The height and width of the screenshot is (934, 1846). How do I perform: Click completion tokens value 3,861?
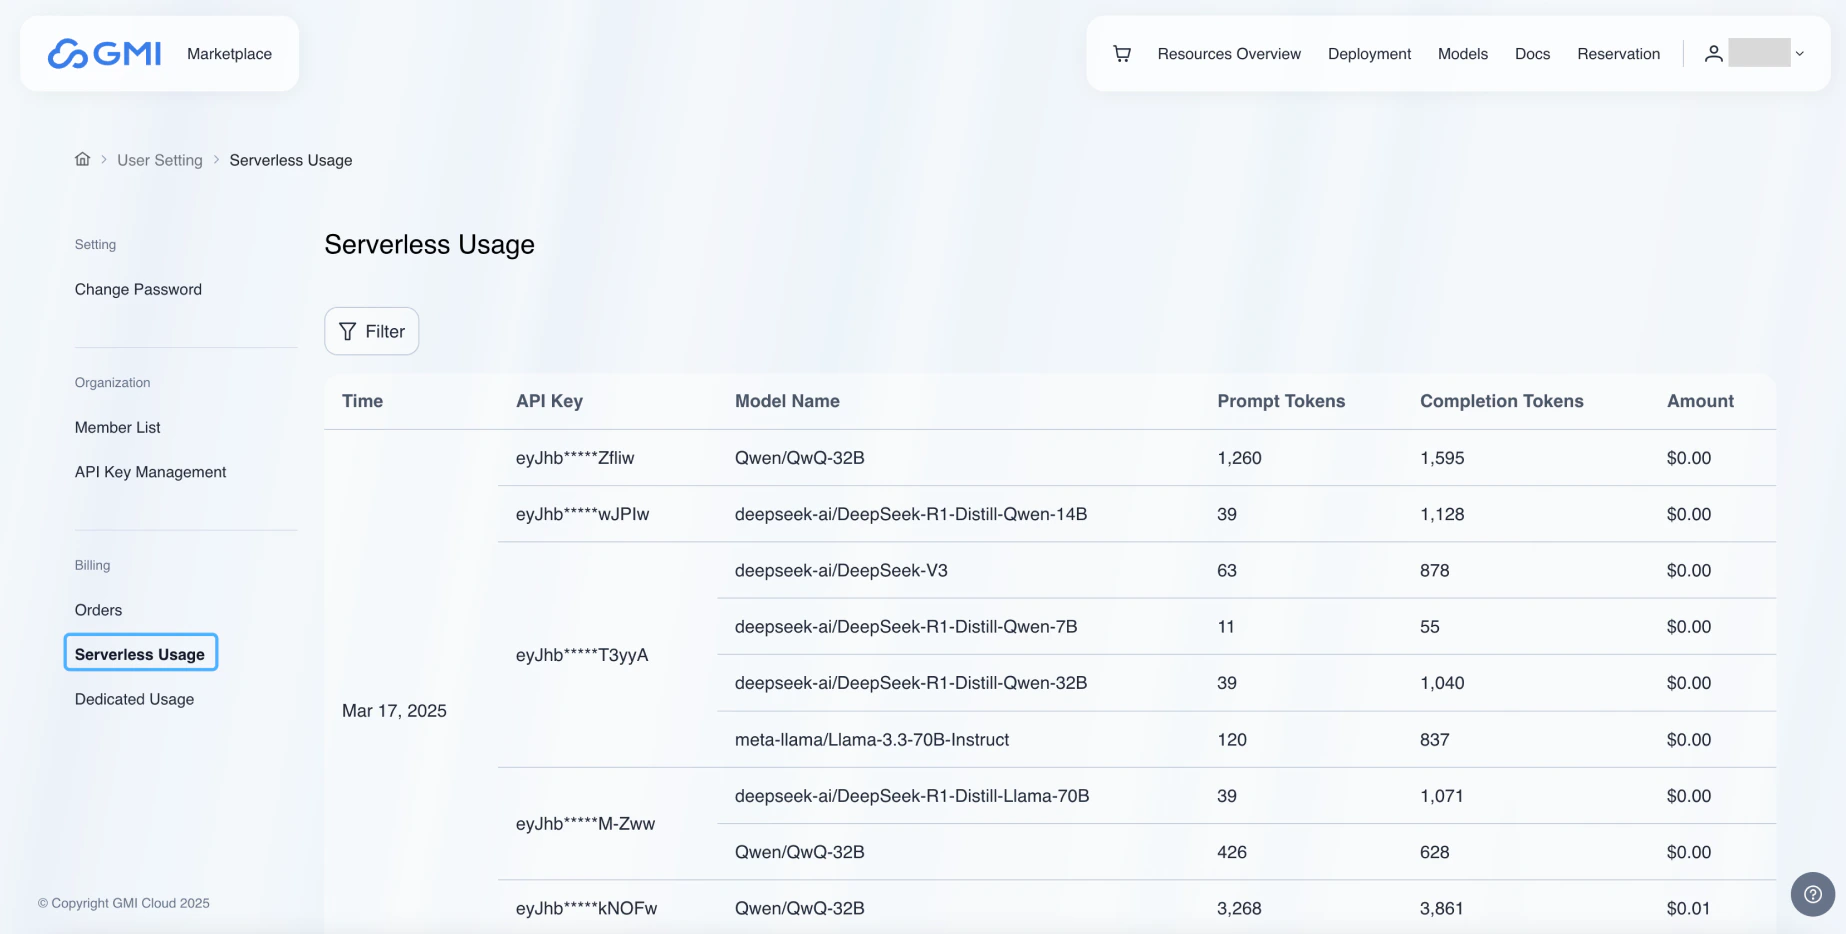click(1441, 908)
